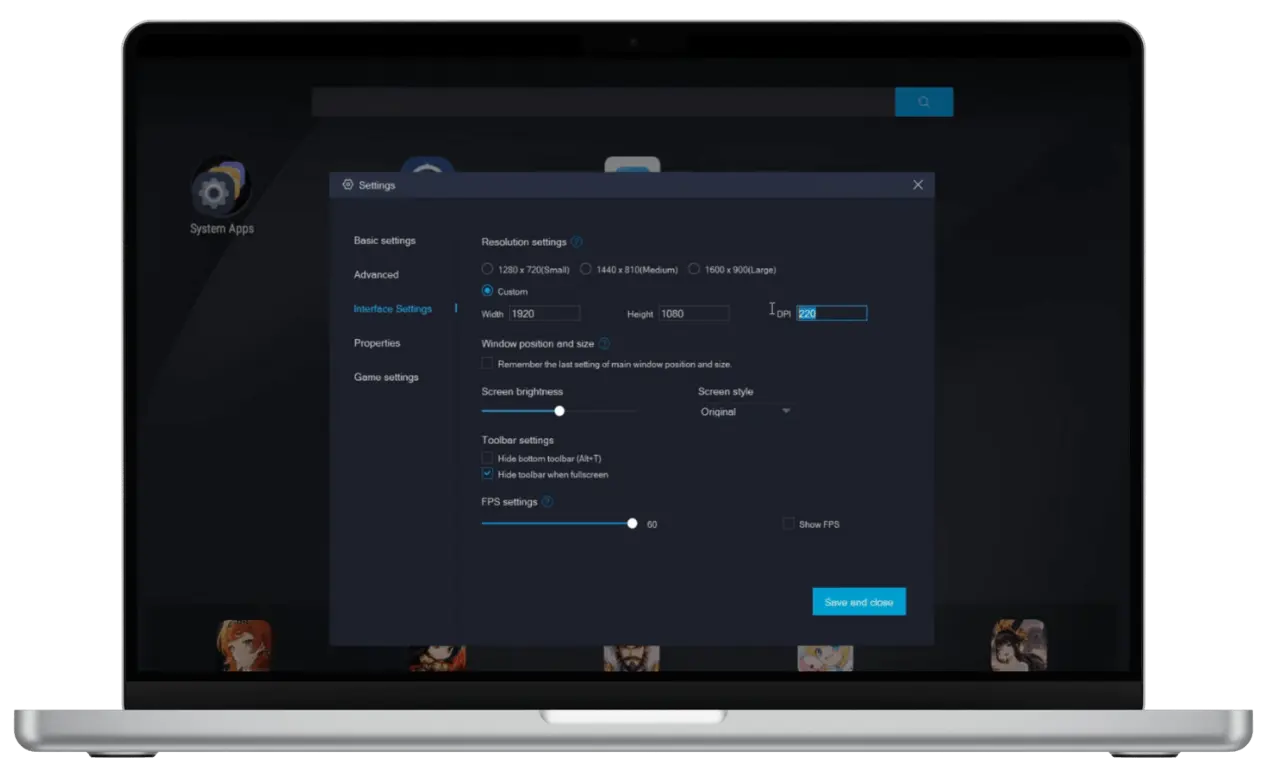Click the help icon next to Resolution settings

pos(578,241)
